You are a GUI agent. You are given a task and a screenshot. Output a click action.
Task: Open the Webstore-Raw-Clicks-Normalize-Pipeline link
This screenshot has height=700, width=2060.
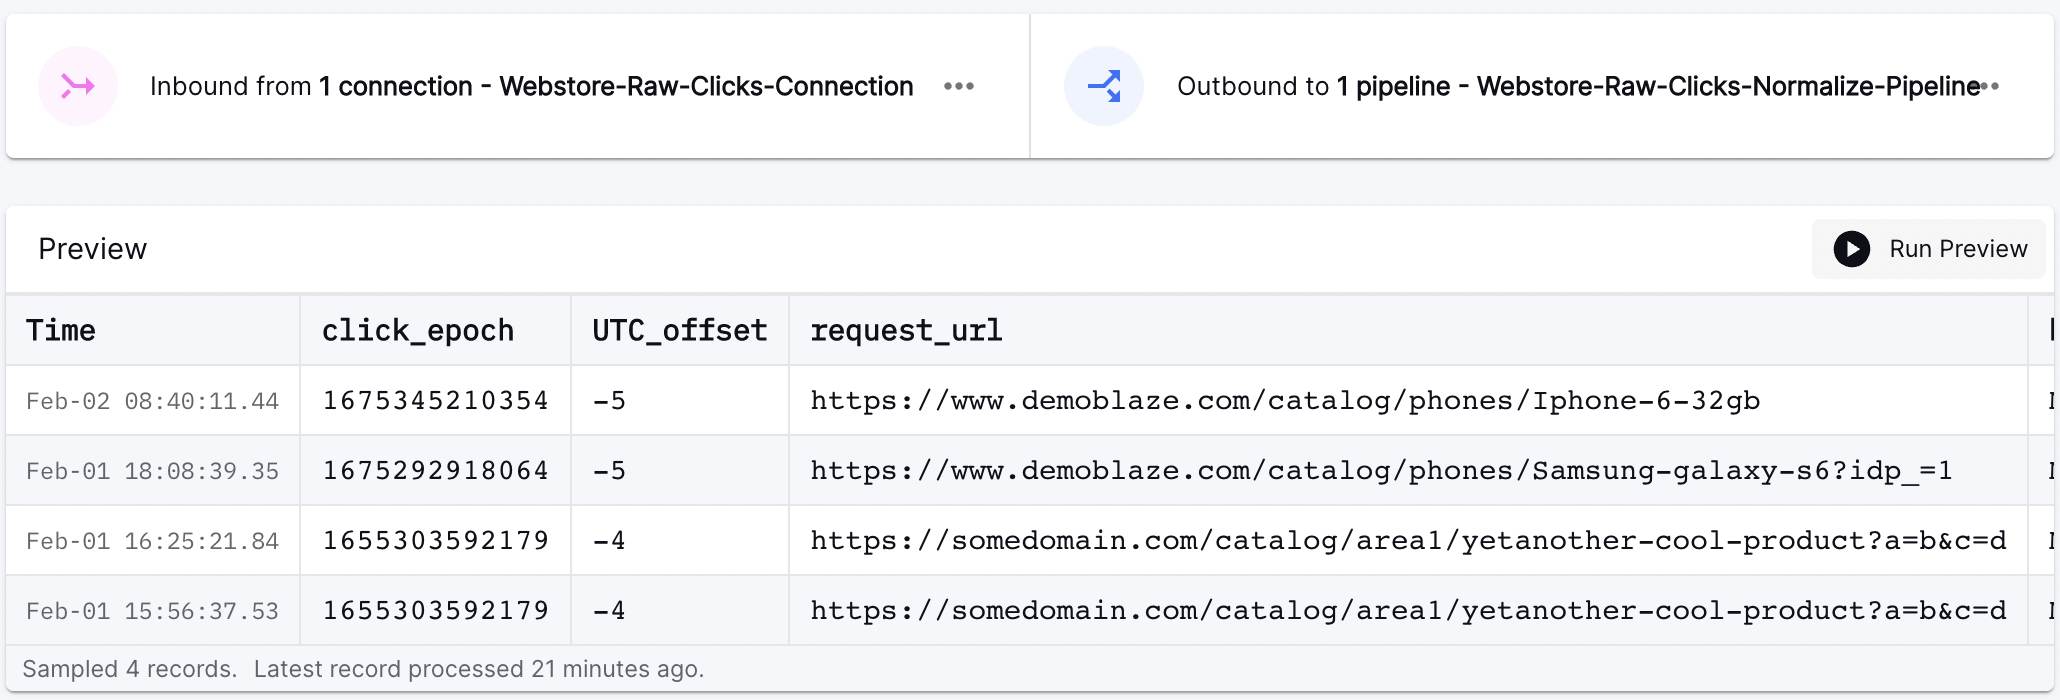(1727, 86)
